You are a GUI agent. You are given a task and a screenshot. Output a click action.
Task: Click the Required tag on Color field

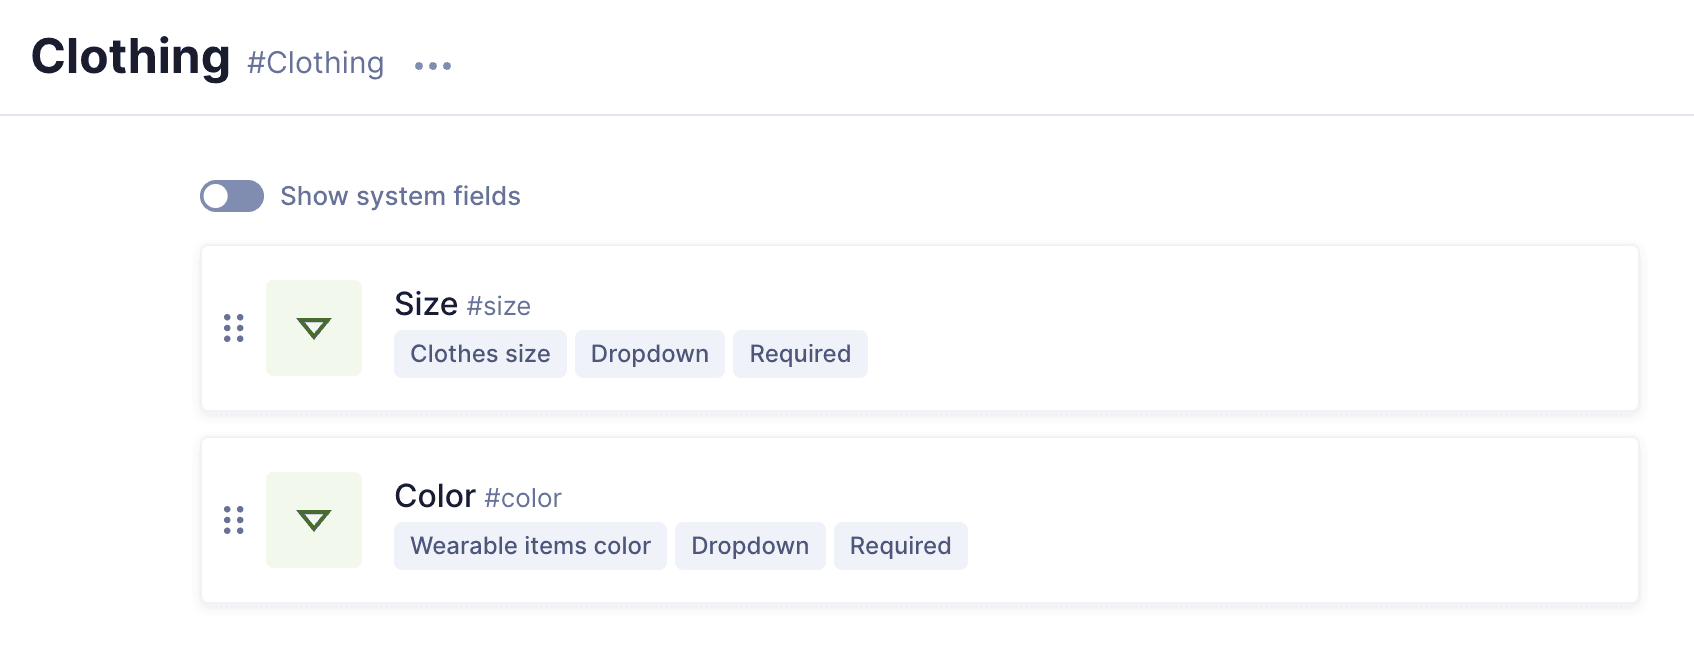pos(900,546)
